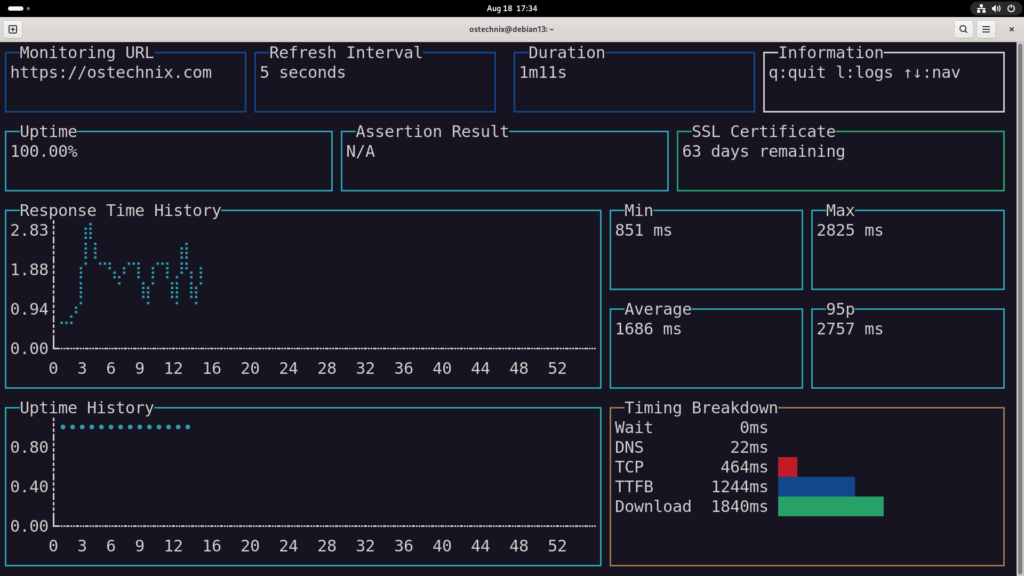This screenshot has width=1024, height=576.
Task: Click the 0.80 axis label in uptime chart
Action: (x=29, y=447)
